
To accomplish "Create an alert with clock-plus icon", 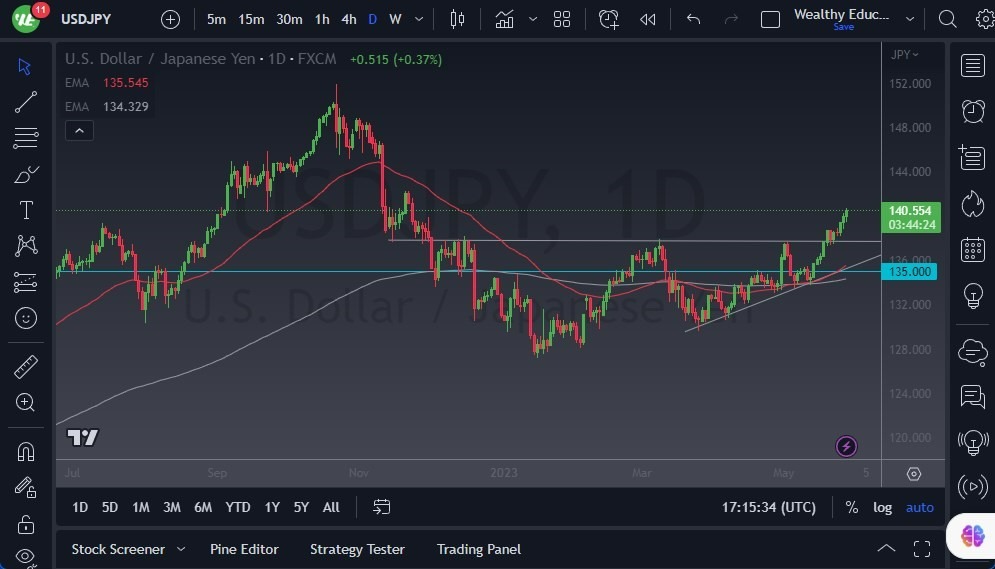I will 609,20.
